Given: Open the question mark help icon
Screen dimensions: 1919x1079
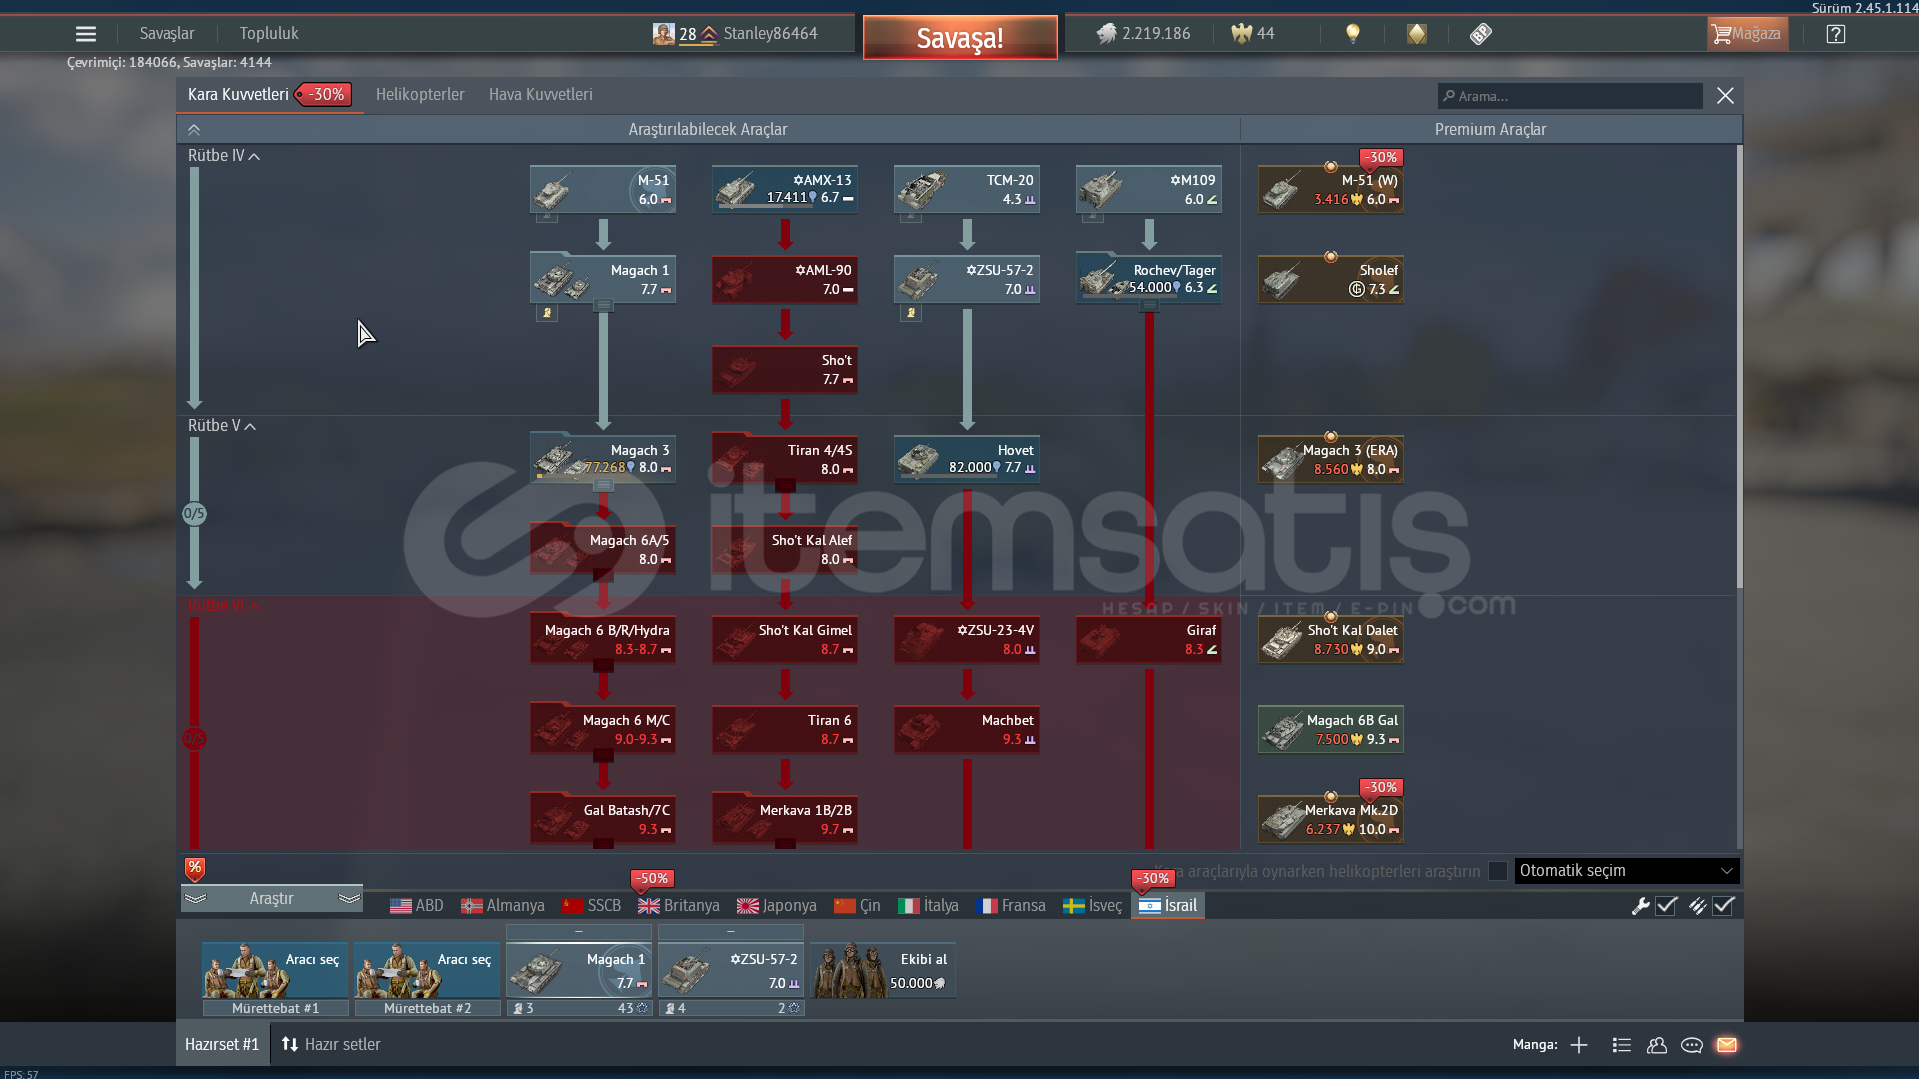Looking at the screenshot, I should point(1836,34).
